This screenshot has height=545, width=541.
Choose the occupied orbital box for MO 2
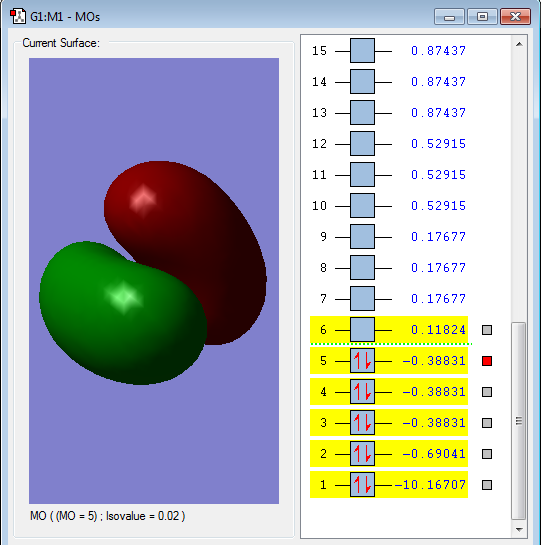362,454
